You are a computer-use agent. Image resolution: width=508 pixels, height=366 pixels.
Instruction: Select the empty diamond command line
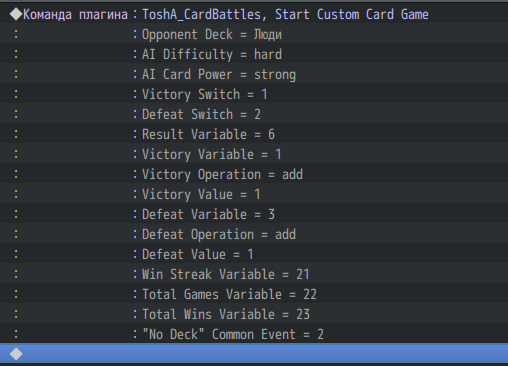click(x=254, y=353)
